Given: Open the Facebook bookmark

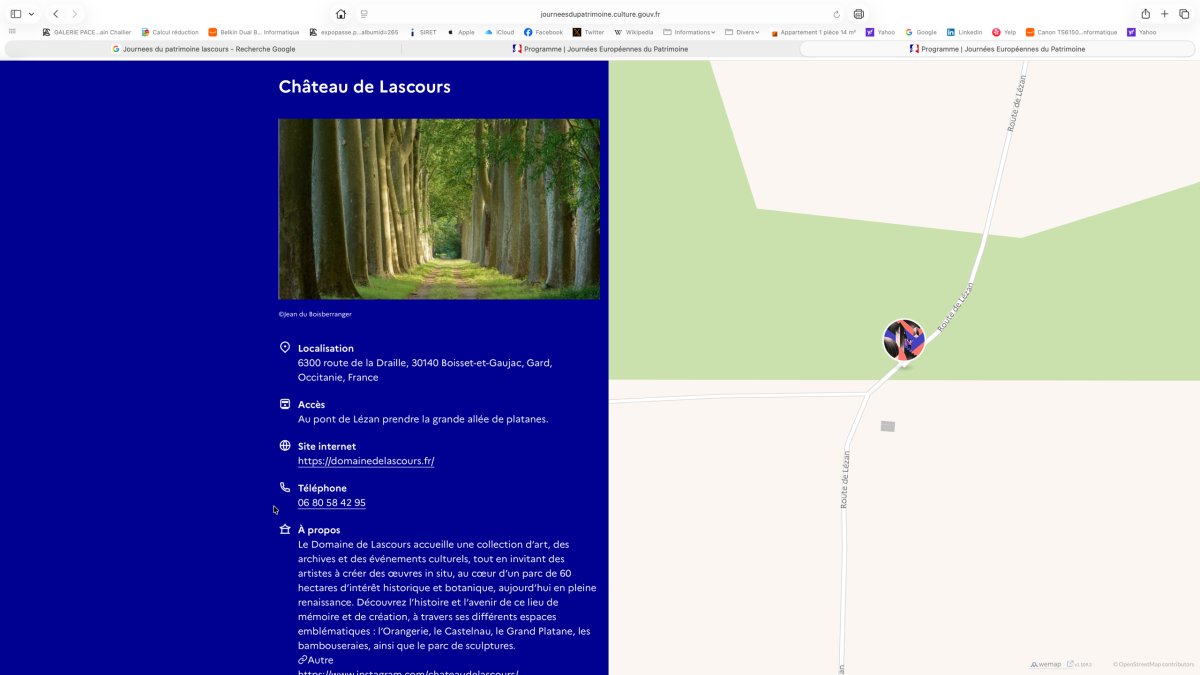Looking at the screenshot, I should [543, 32].
